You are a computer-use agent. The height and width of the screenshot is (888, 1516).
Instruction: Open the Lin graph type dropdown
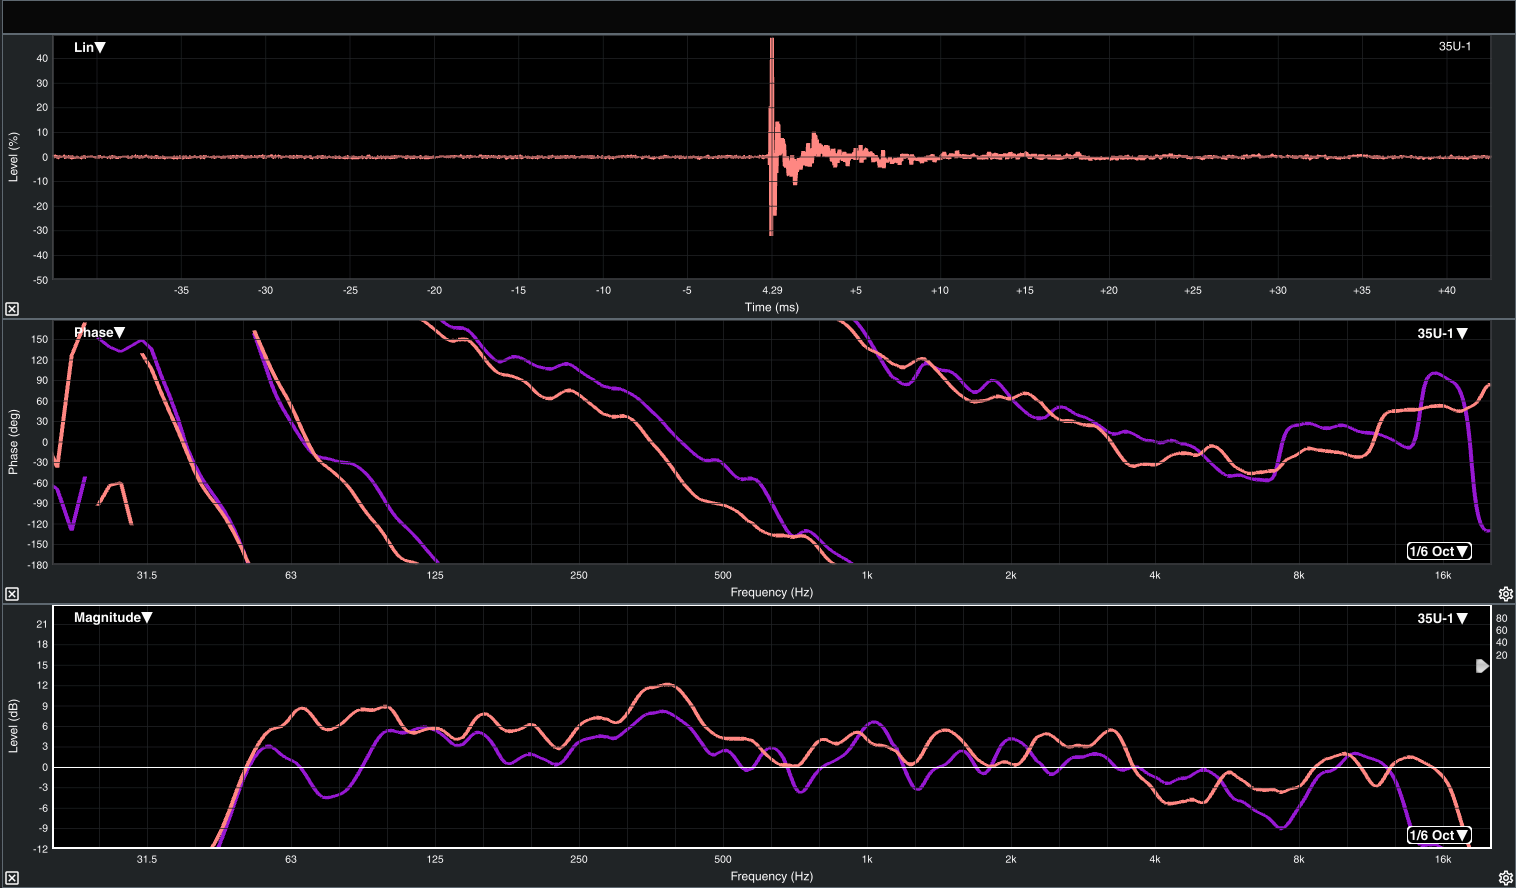coord(90,47)
